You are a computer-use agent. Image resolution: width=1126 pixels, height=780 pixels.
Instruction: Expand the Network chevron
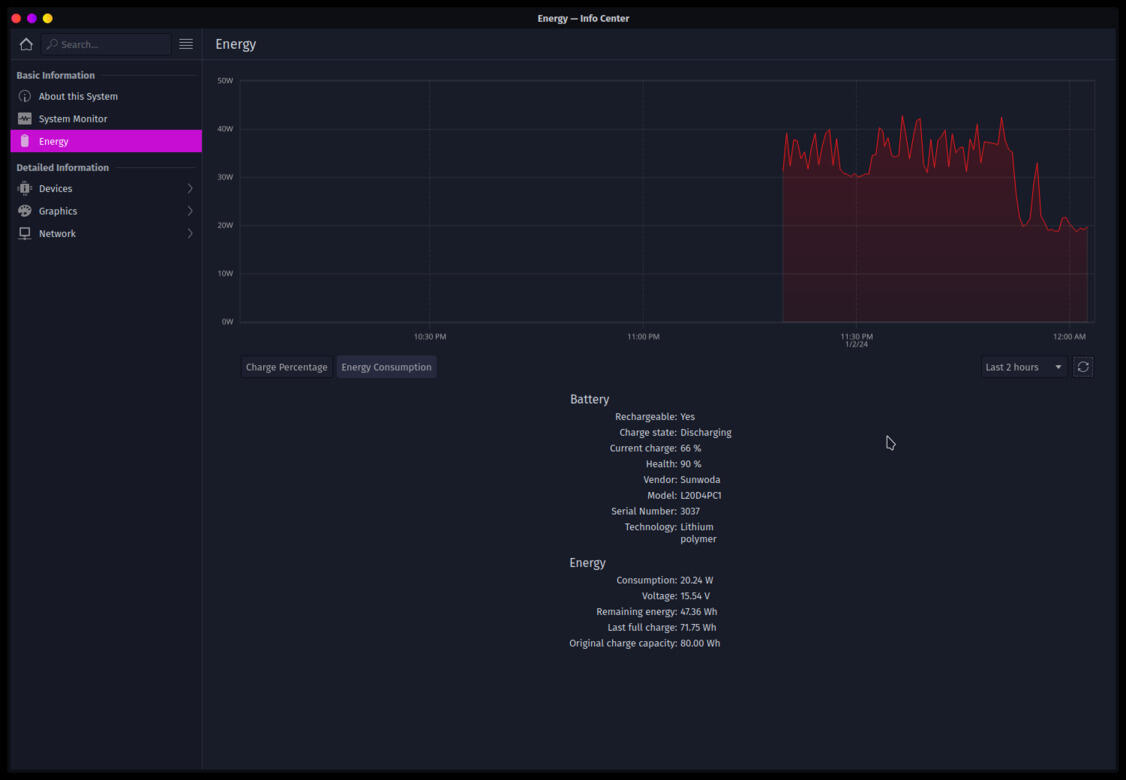click(190, 233)
